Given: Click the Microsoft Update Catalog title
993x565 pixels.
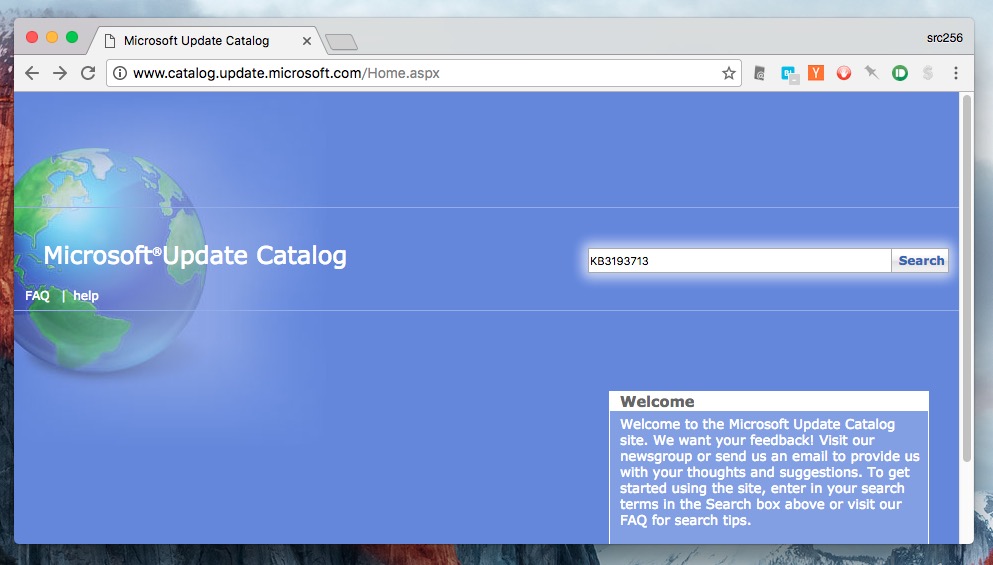Looking at the screenshot, I should point(195,256).
